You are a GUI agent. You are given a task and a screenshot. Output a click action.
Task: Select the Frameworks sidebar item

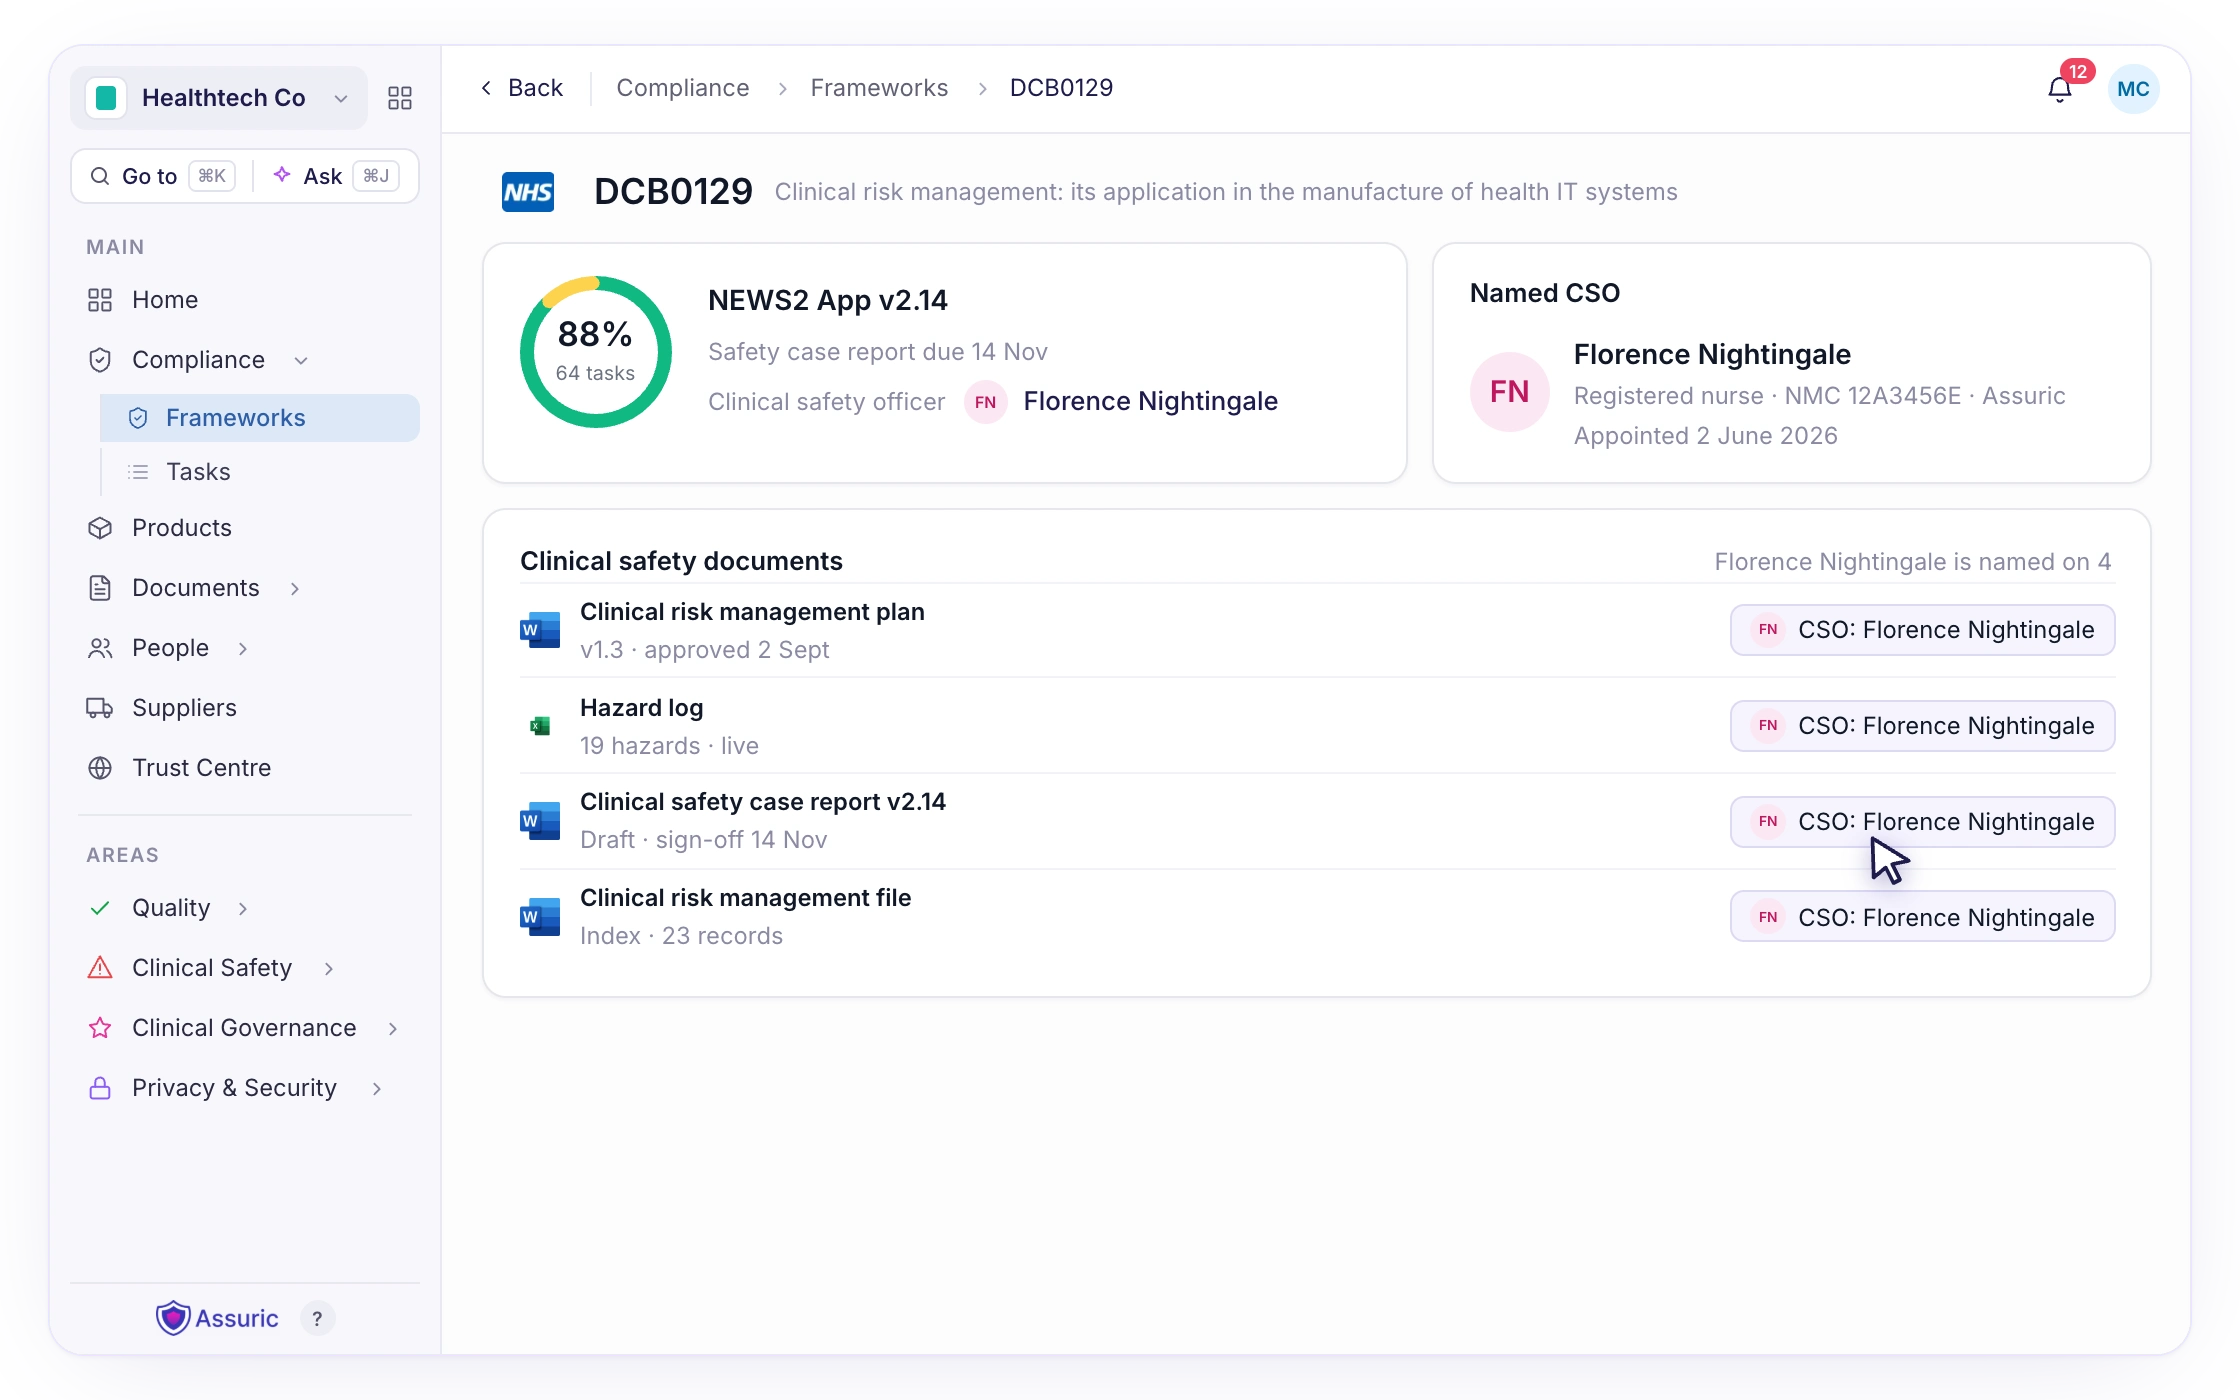pos(260,418)
